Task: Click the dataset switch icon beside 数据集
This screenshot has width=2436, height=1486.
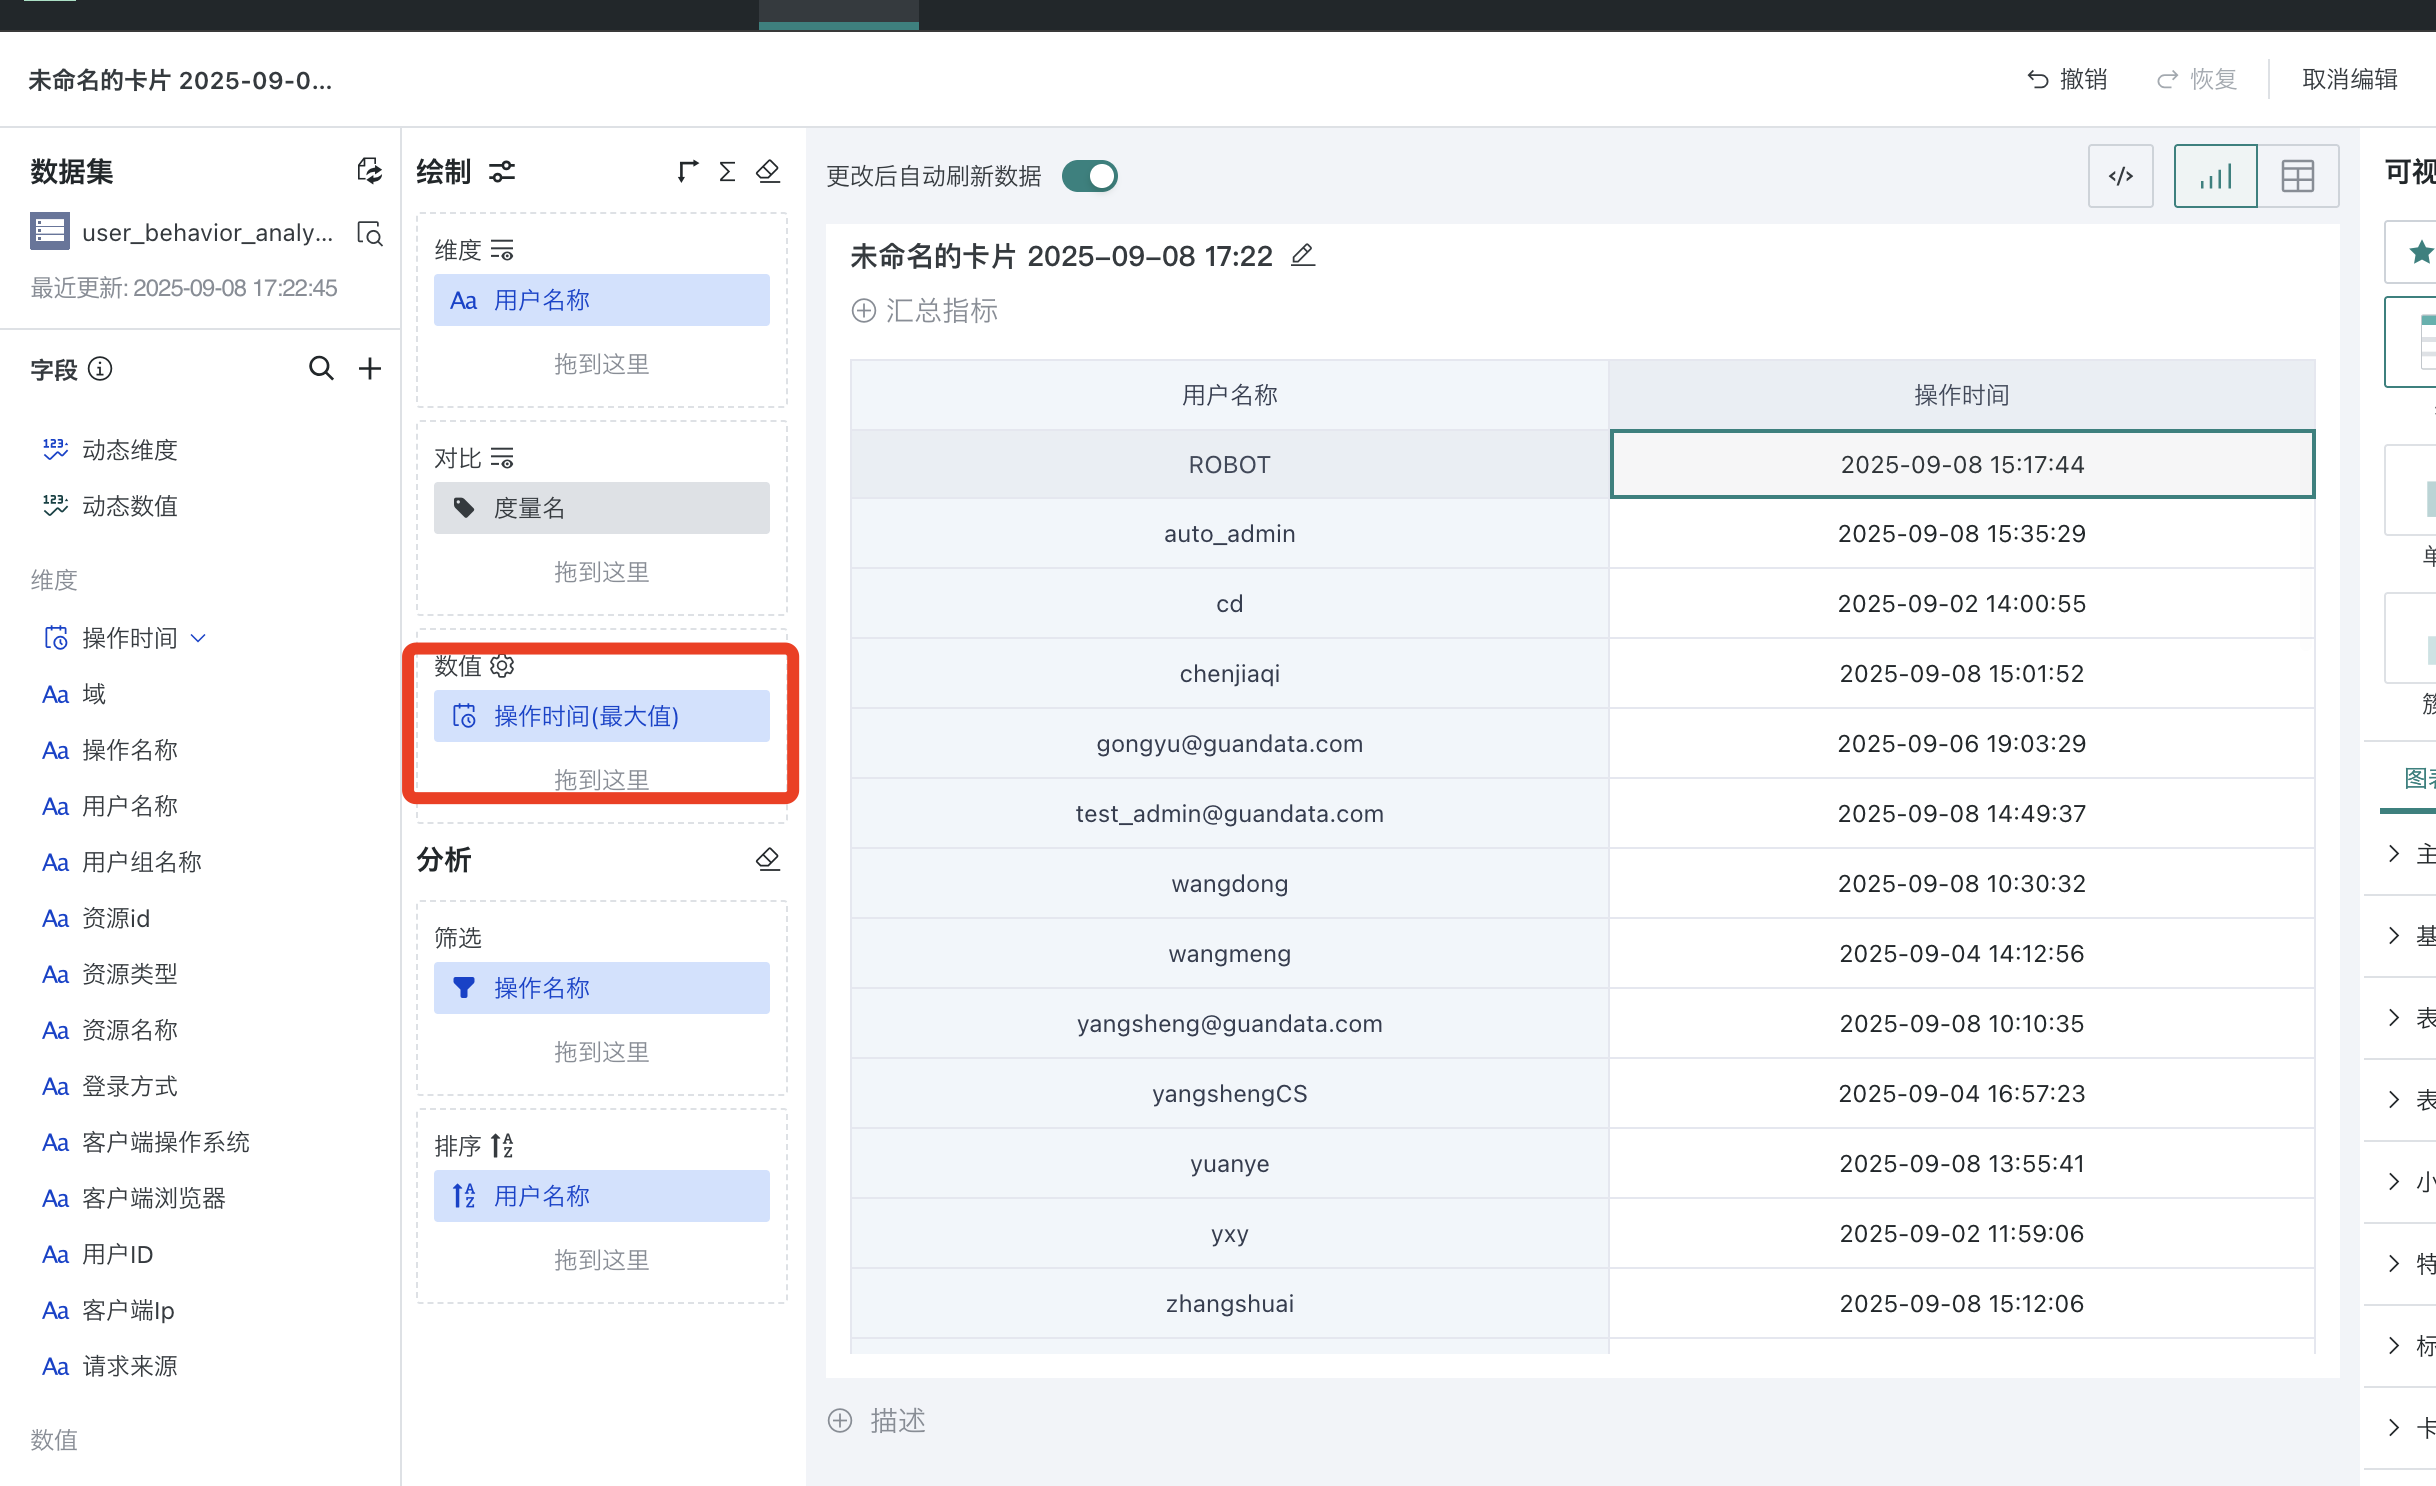Action: 370,171
